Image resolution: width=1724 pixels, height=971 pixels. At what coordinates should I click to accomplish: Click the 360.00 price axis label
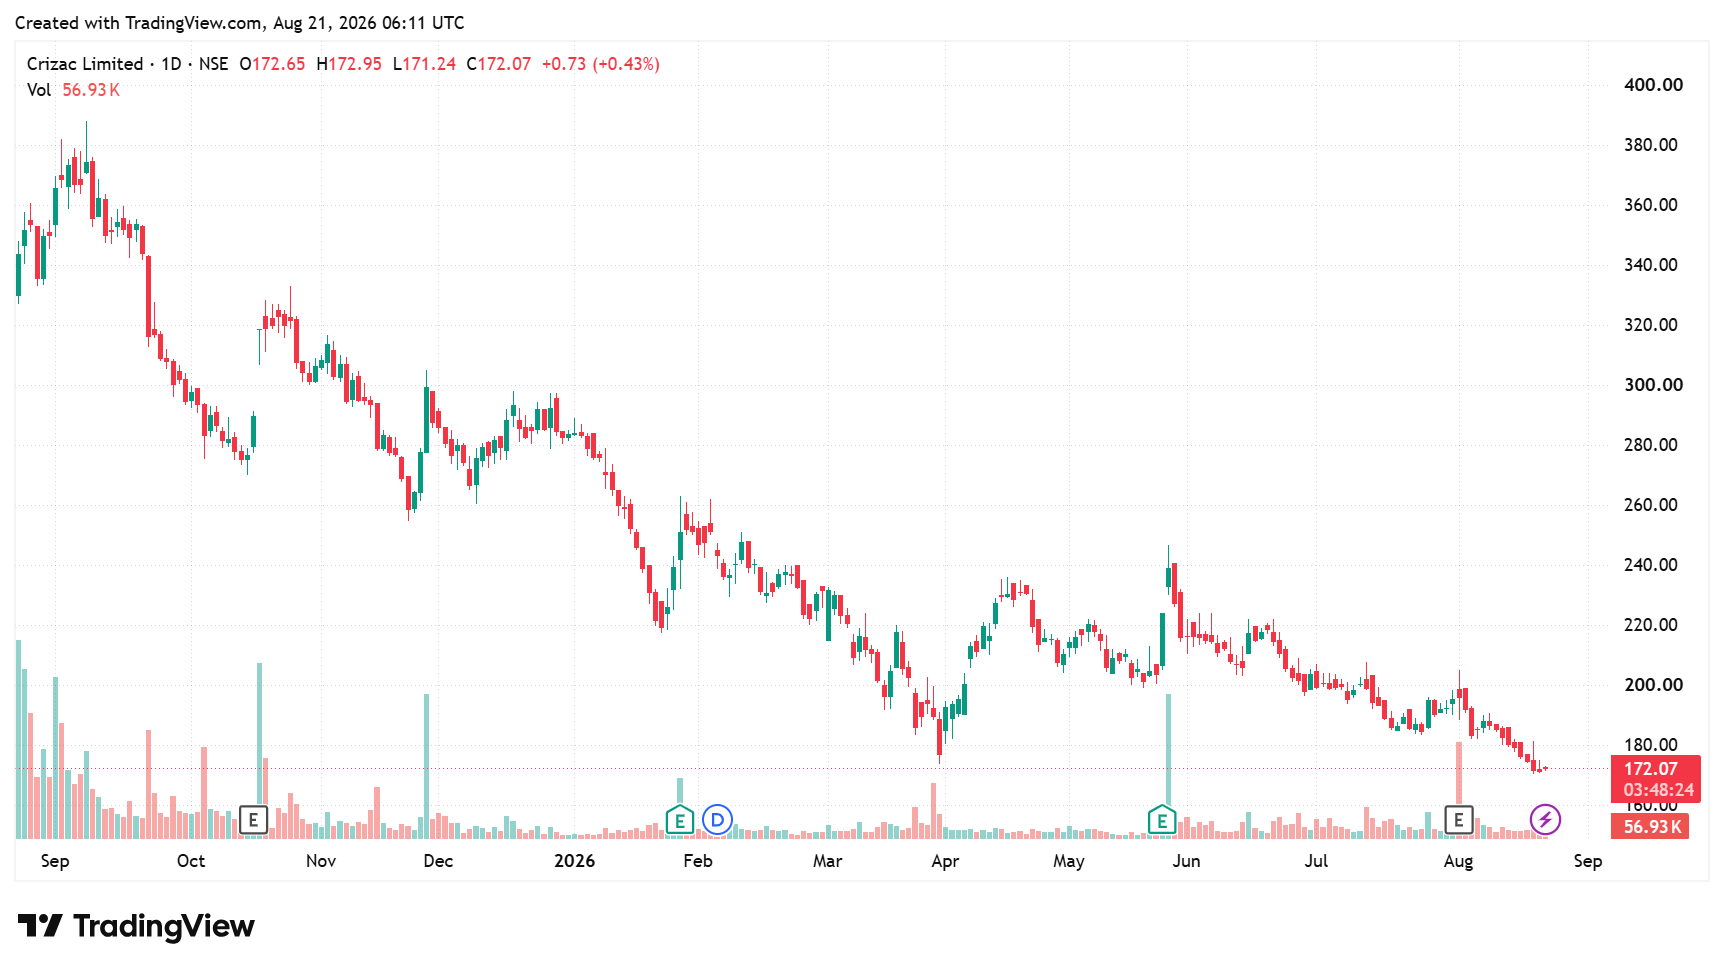click(x=1651, y=205)
